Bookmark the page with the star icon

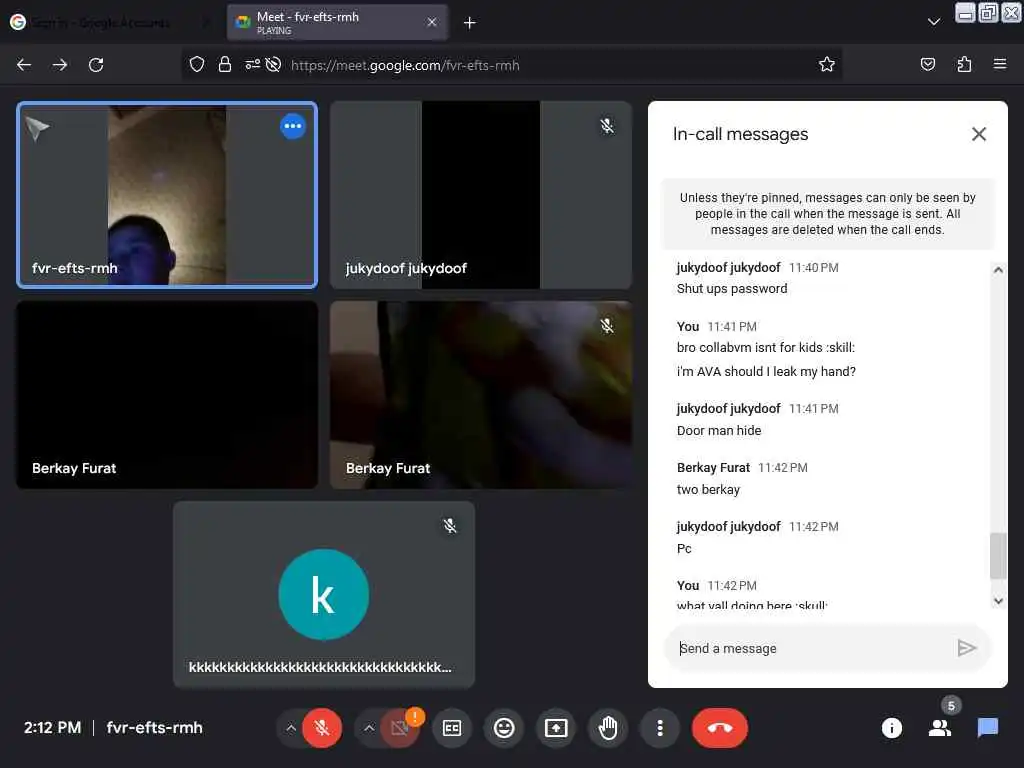point(827,64)
